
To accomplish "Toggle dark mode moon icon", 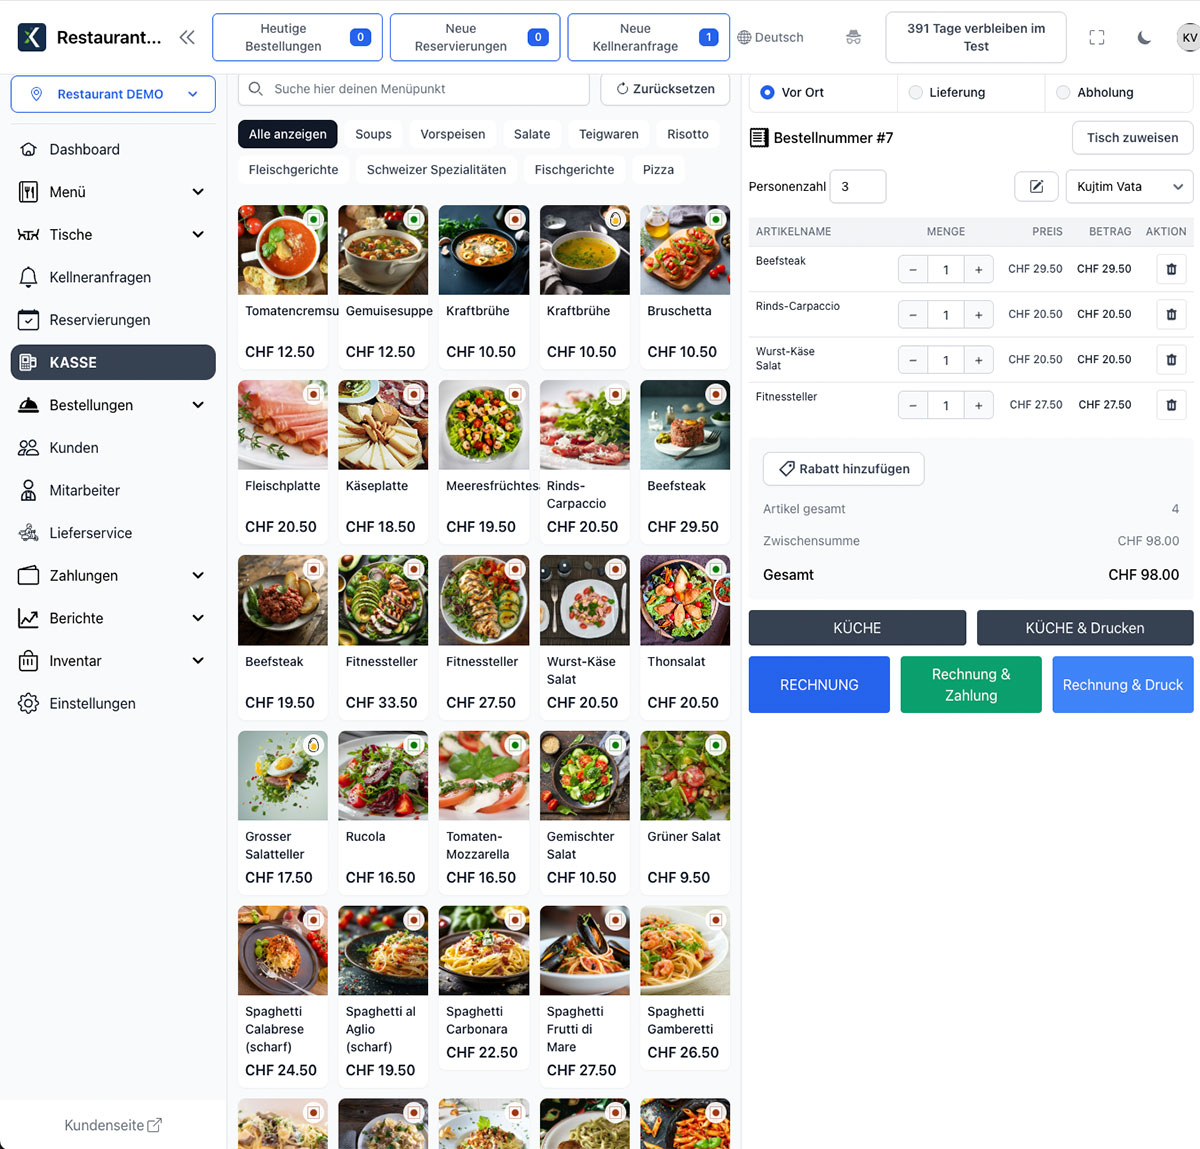I will tap(1144, 38).
